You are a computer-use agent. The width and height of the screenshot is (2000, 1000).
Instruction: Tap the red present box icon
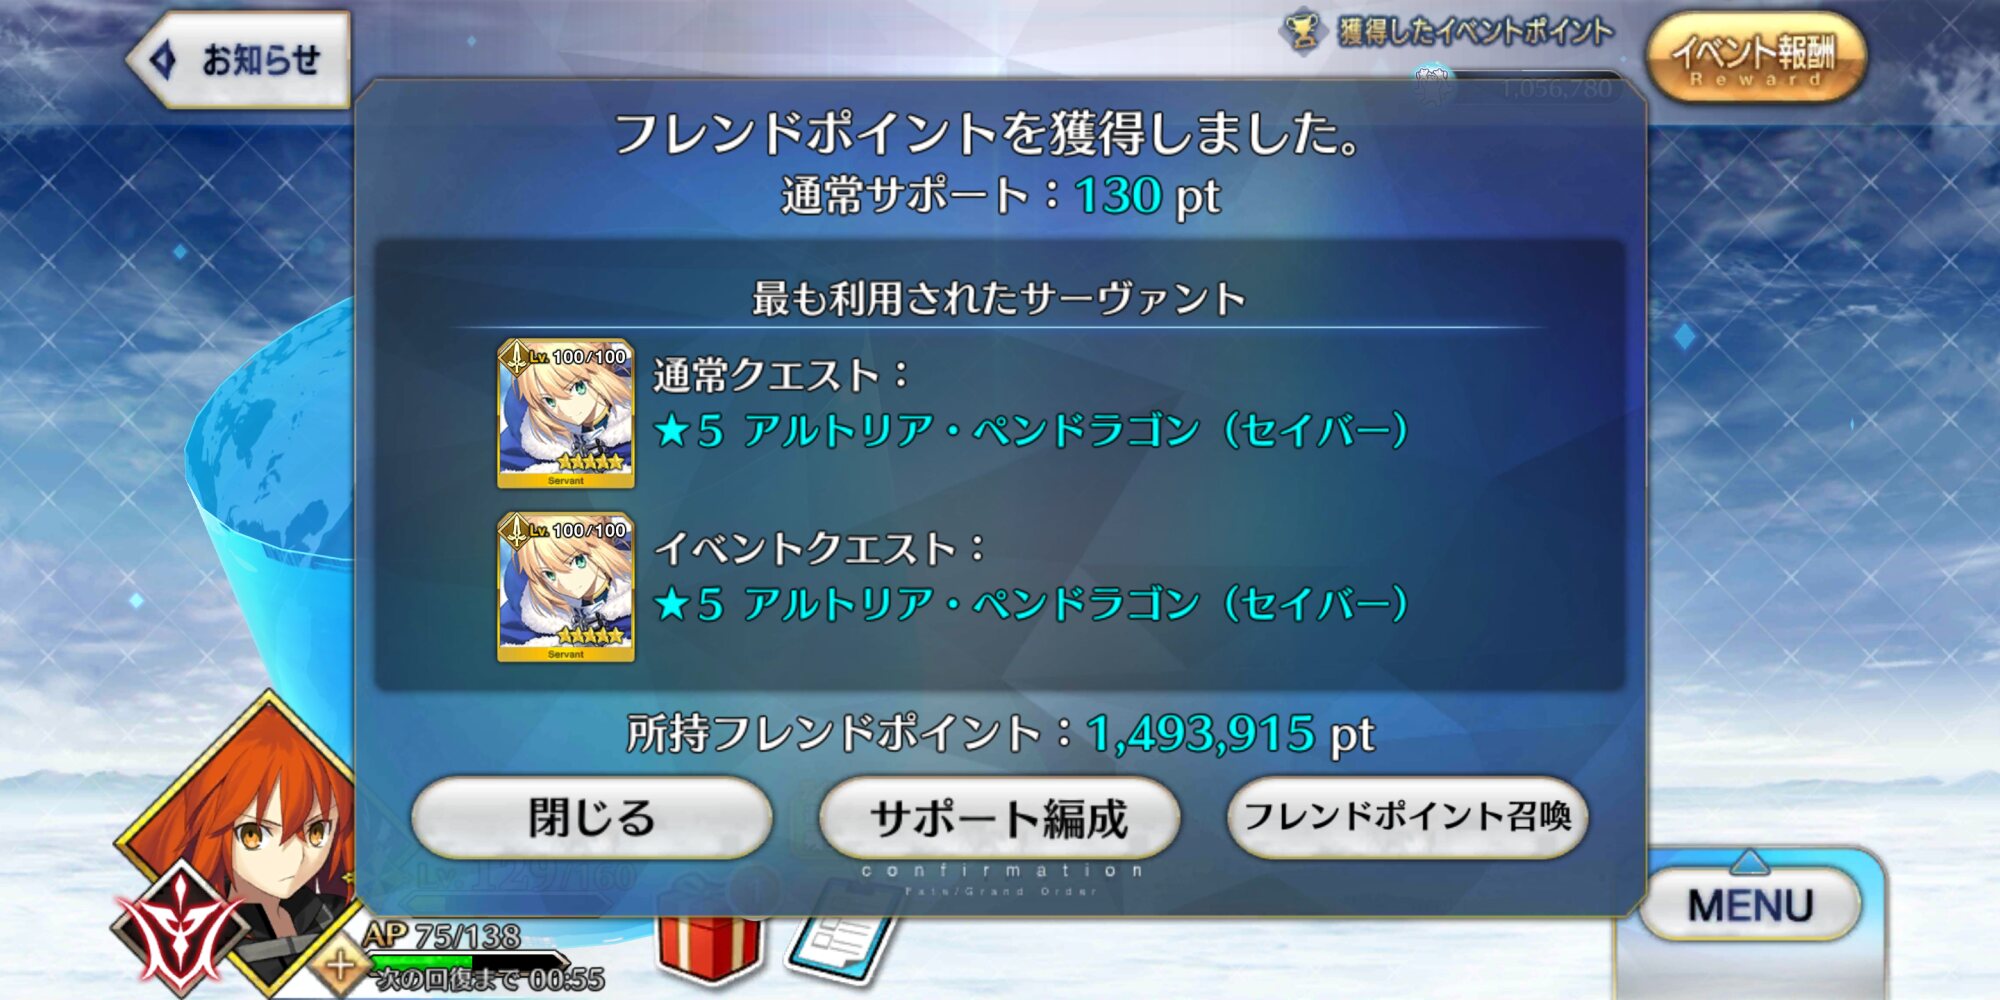coord(708,945)
